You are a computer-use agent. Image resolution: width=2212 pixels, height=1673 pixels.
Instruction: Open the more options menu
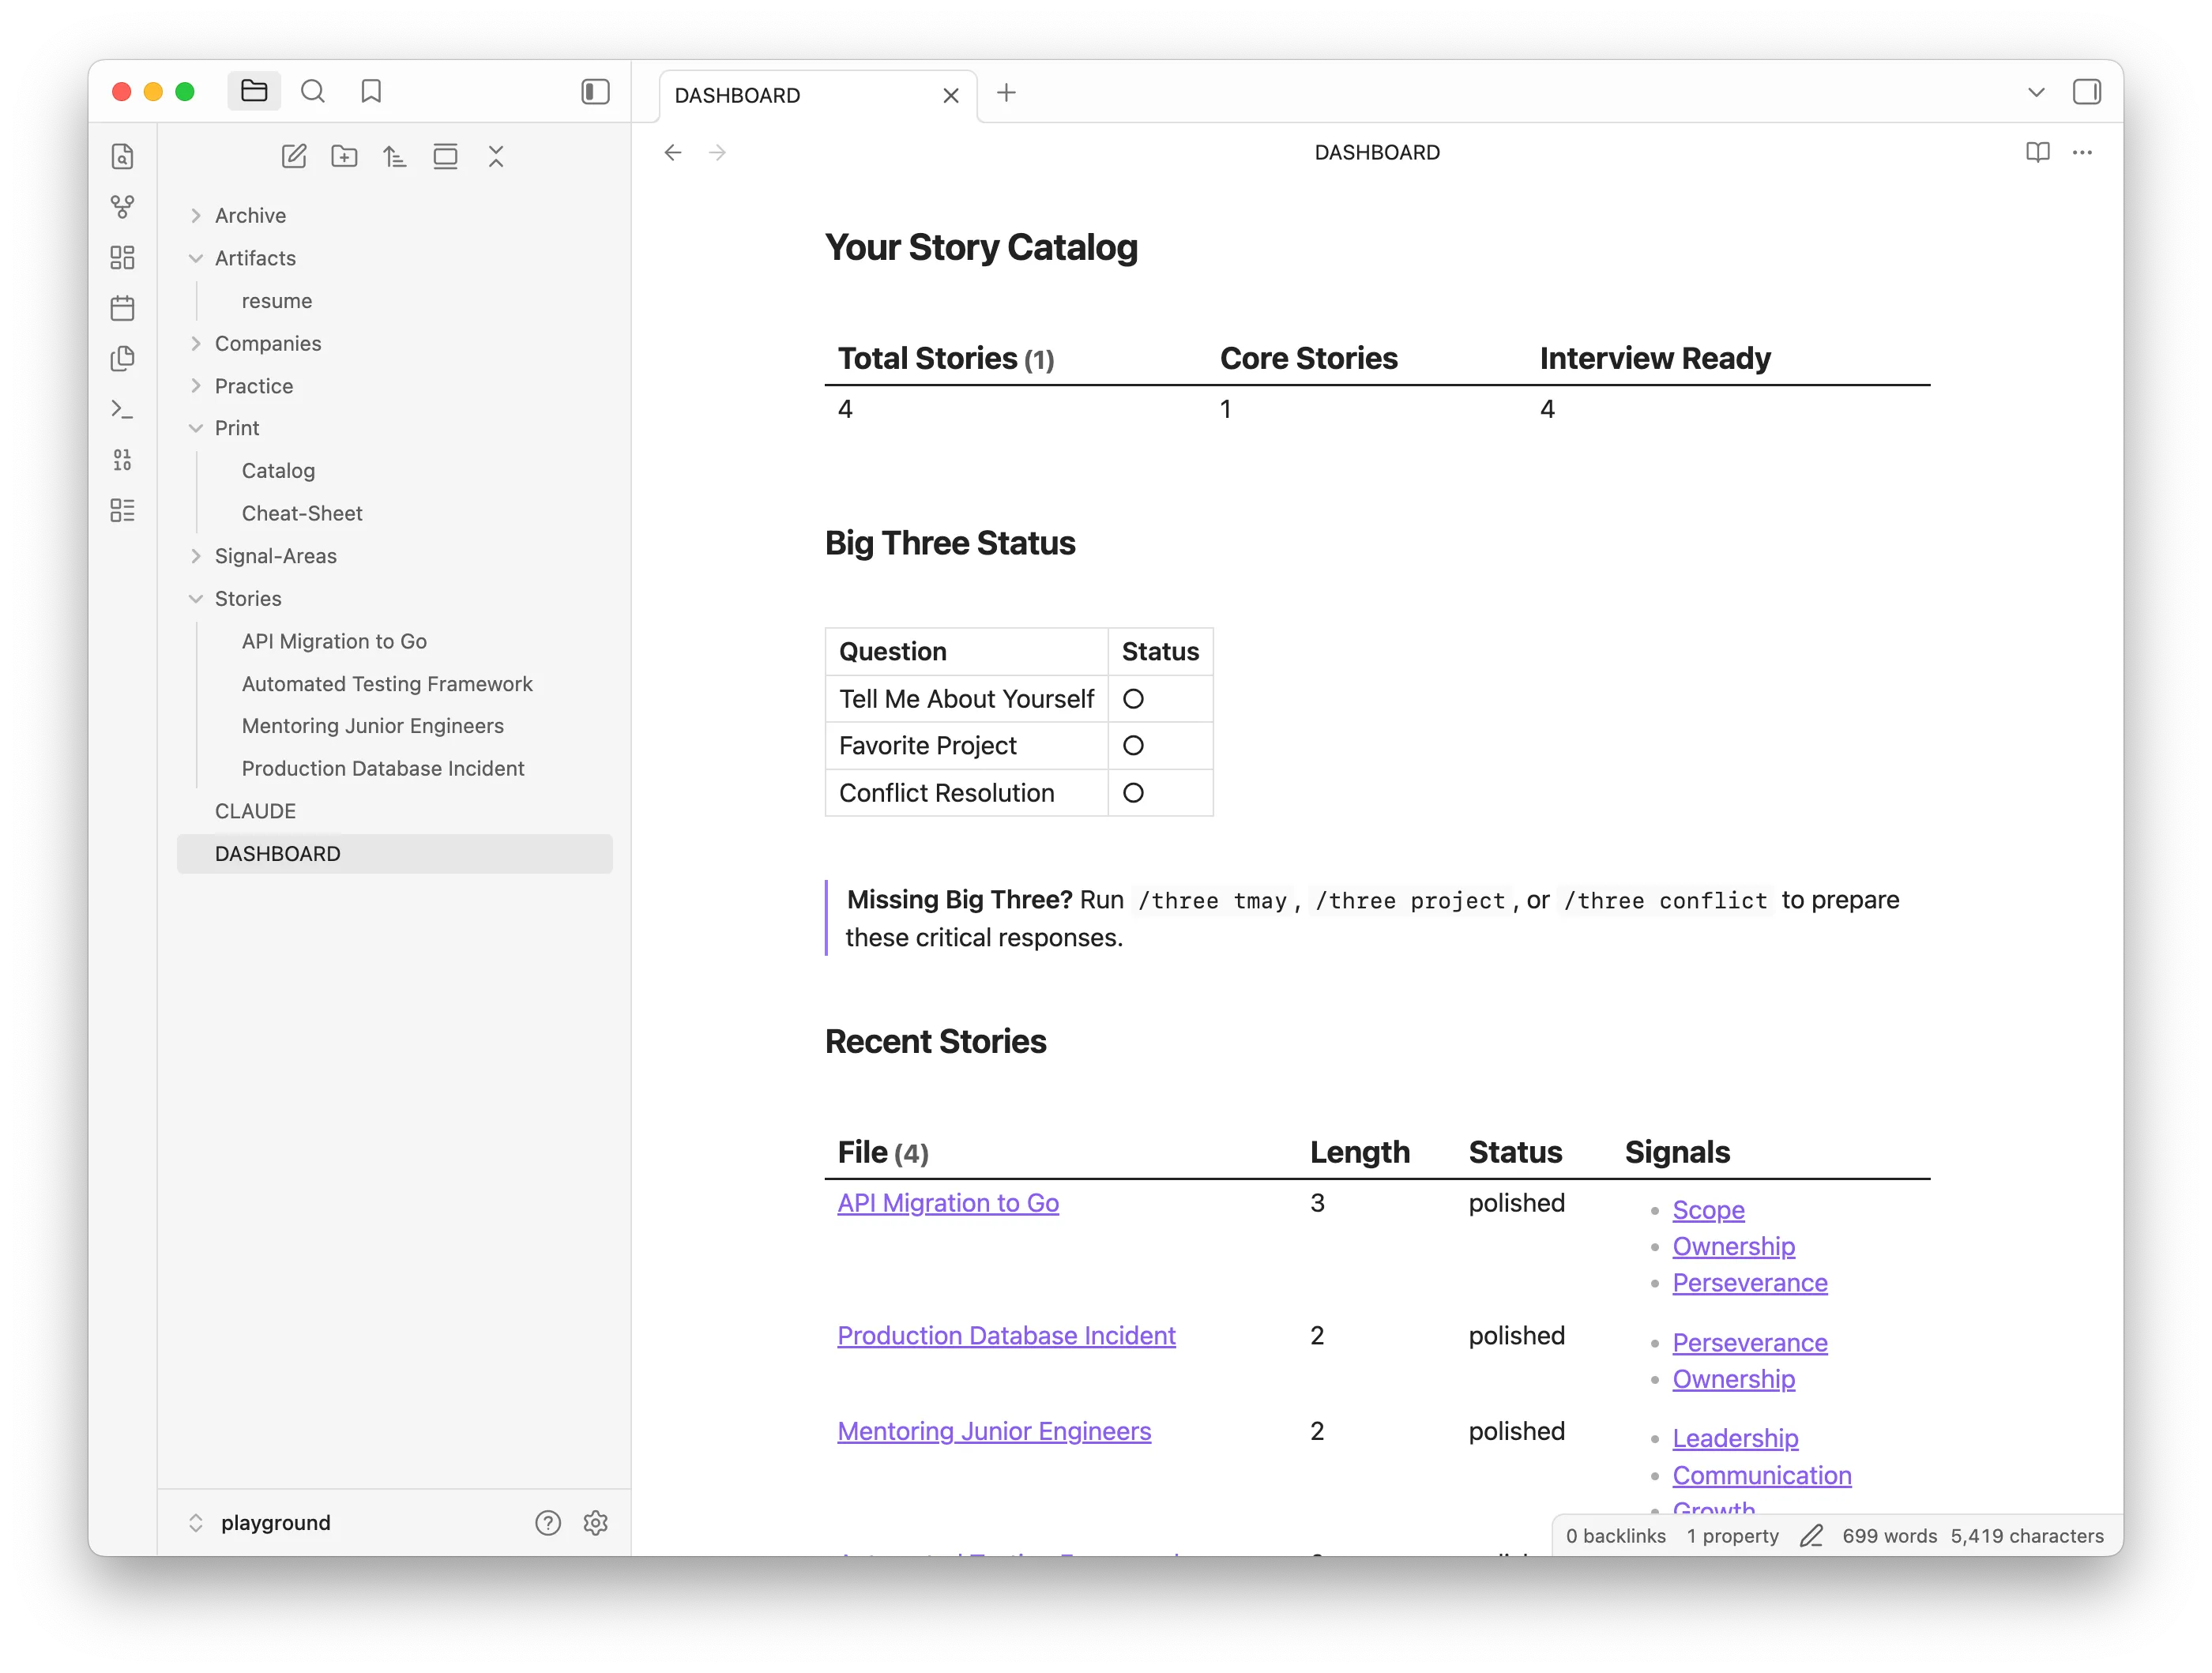2083,152
